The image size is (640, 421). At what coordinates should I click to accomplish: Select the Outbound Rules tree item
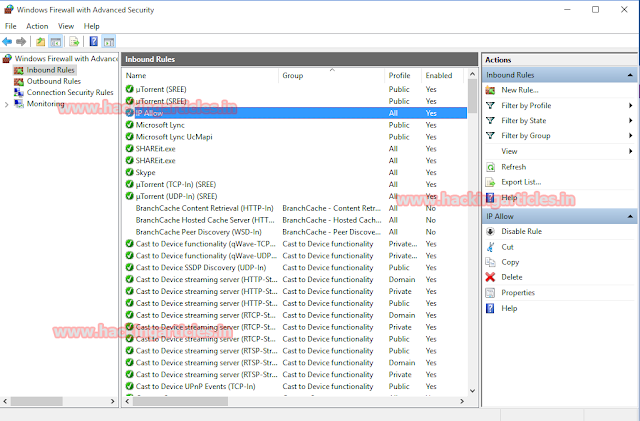pos(53,81)
